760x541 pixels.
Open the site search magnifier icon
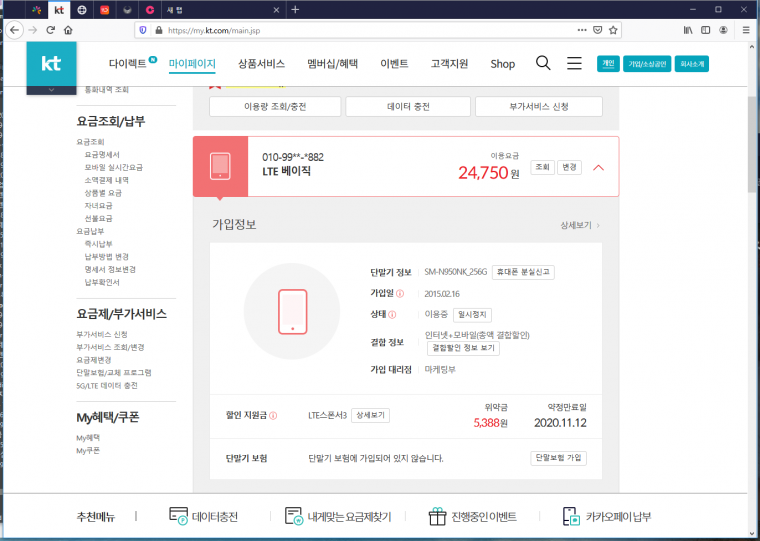543,63
